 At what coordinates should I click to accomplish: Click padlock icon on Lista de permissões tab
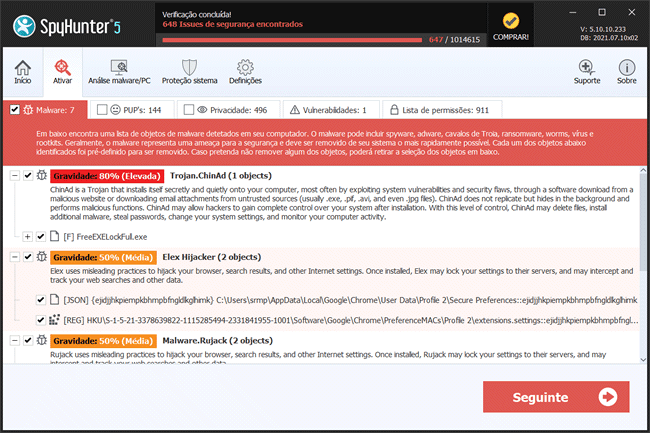(394, 109)
